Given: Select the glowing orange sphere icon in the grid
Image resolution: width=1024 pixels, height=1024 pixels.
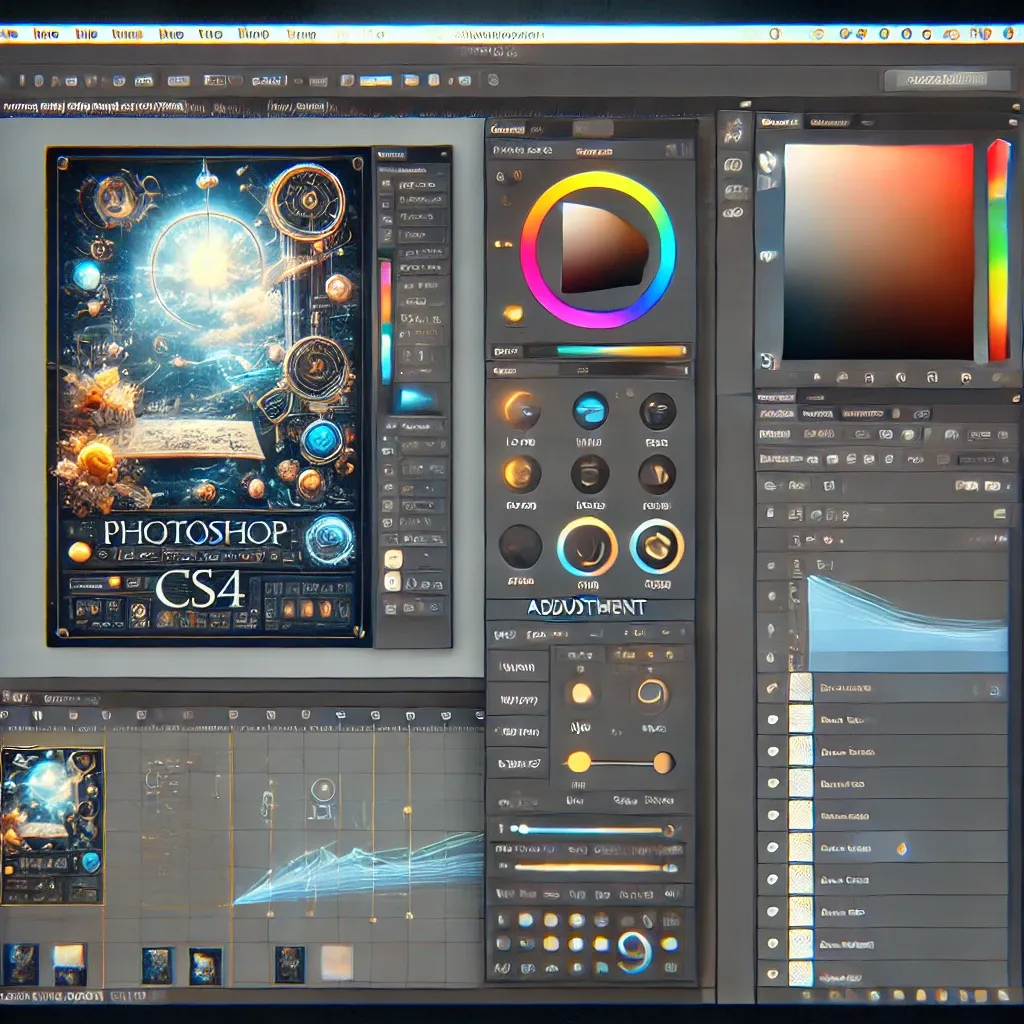Looking at the screenshot, I should pos(521,473).
